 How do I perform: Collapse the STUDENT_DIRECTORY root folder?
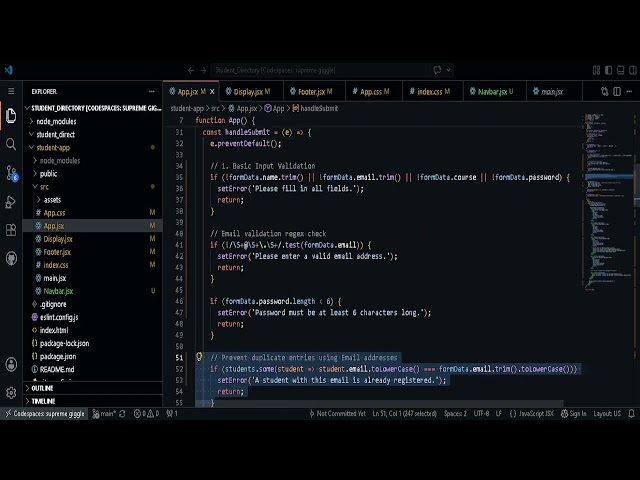[93, 108]
